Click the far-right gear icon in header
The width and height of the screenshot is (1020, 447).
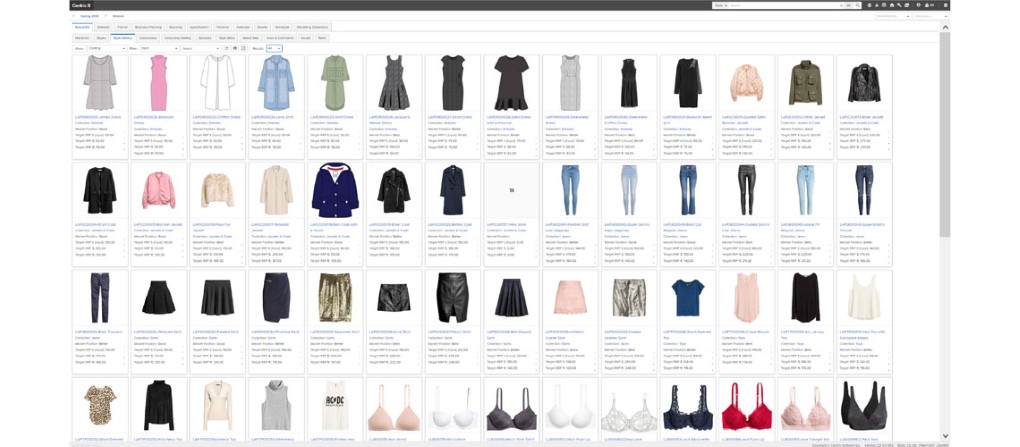[945, 5]
